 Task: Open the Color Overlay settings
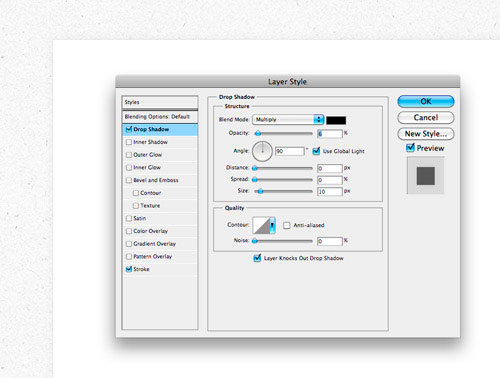(151, 231)
